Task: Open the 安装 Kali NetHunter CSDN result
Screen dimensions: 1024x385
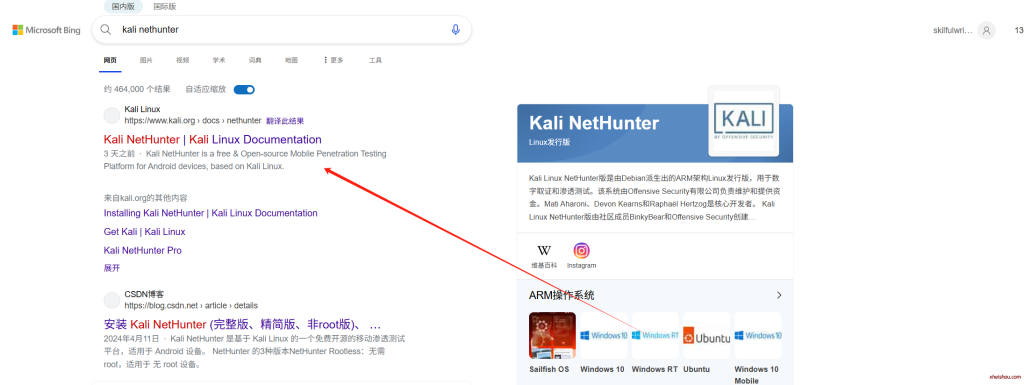Action: pyautogui.click(x=242, y=324)
